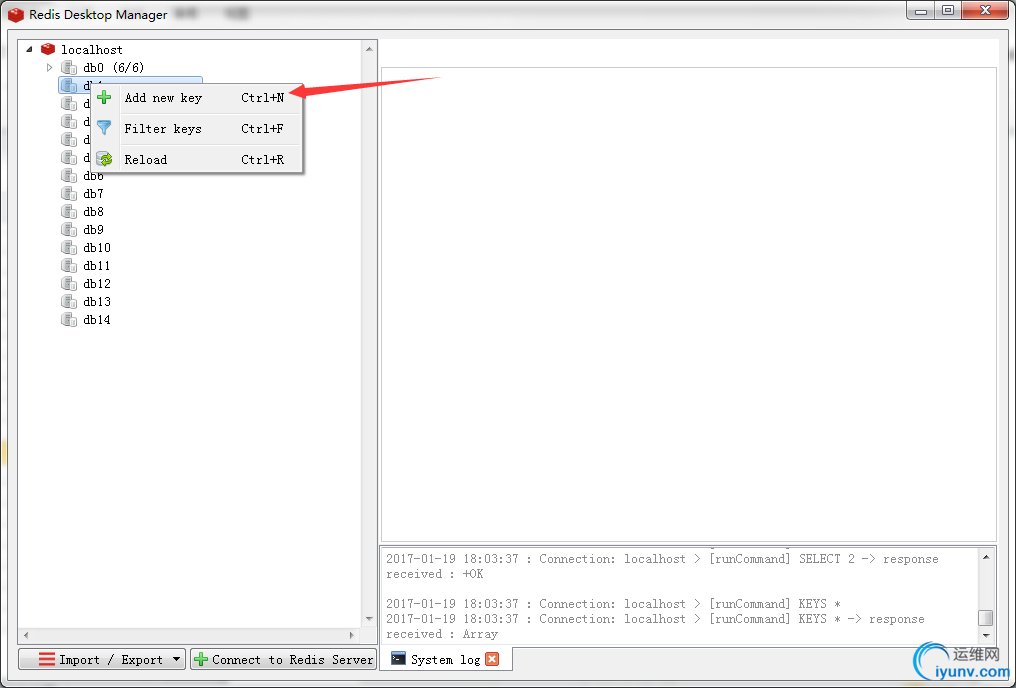The image size is (1016, 688).
Task: Select the db7 tree row
Action: click(x=93, y=194)
